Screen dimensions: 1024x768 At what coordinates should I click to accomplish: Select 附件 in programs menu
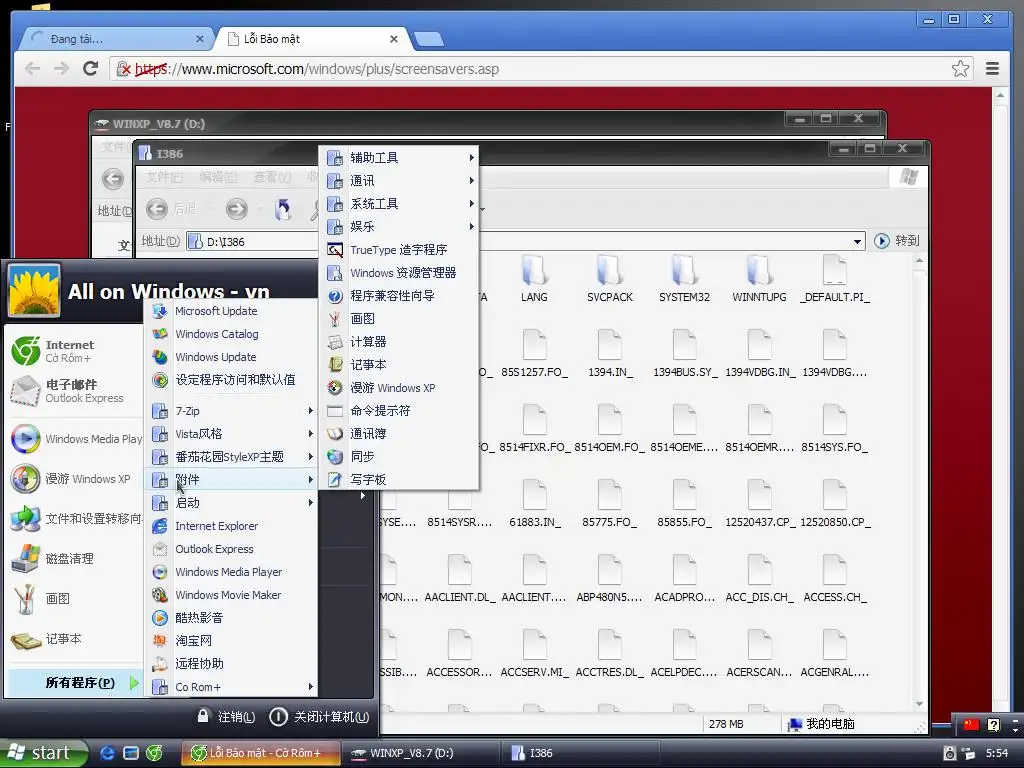(232, 480)
